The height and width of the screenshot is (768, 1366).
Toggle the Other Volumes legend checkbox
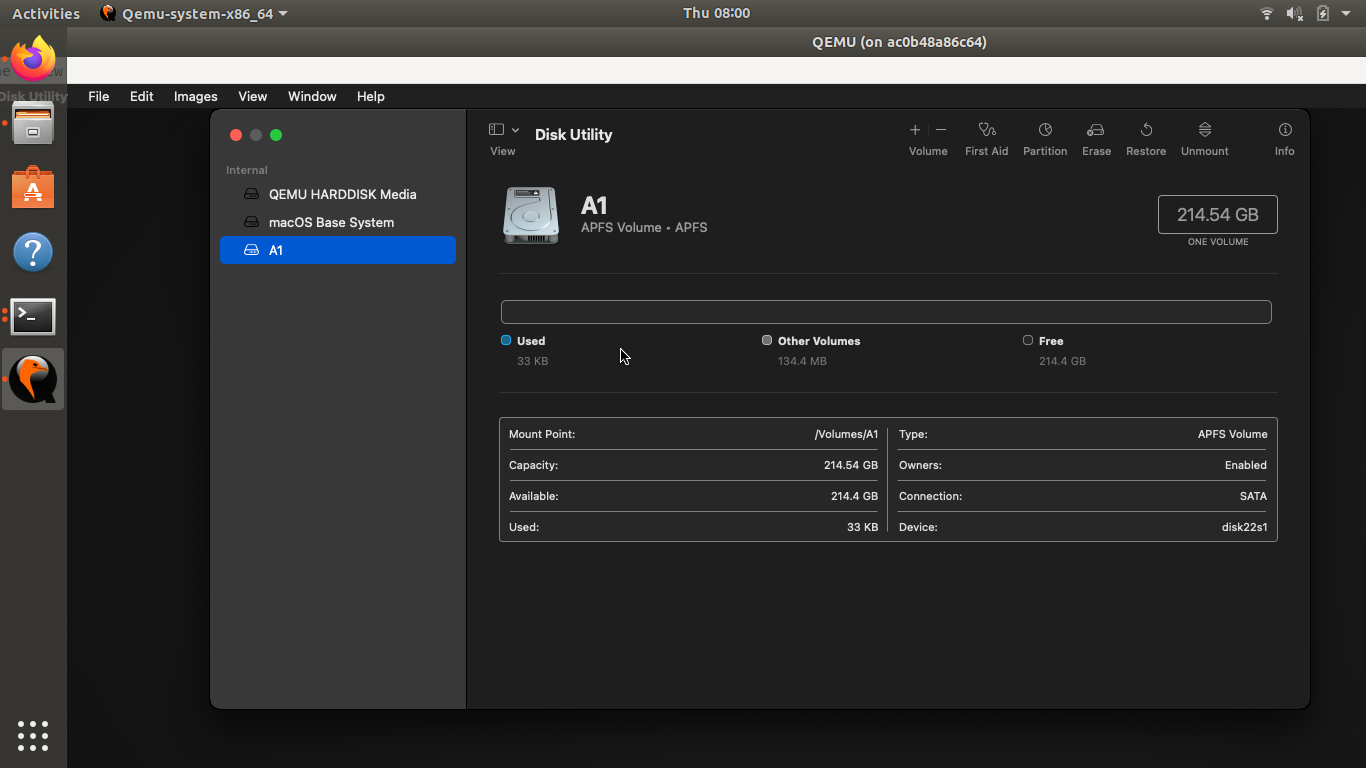coord(766,340)
